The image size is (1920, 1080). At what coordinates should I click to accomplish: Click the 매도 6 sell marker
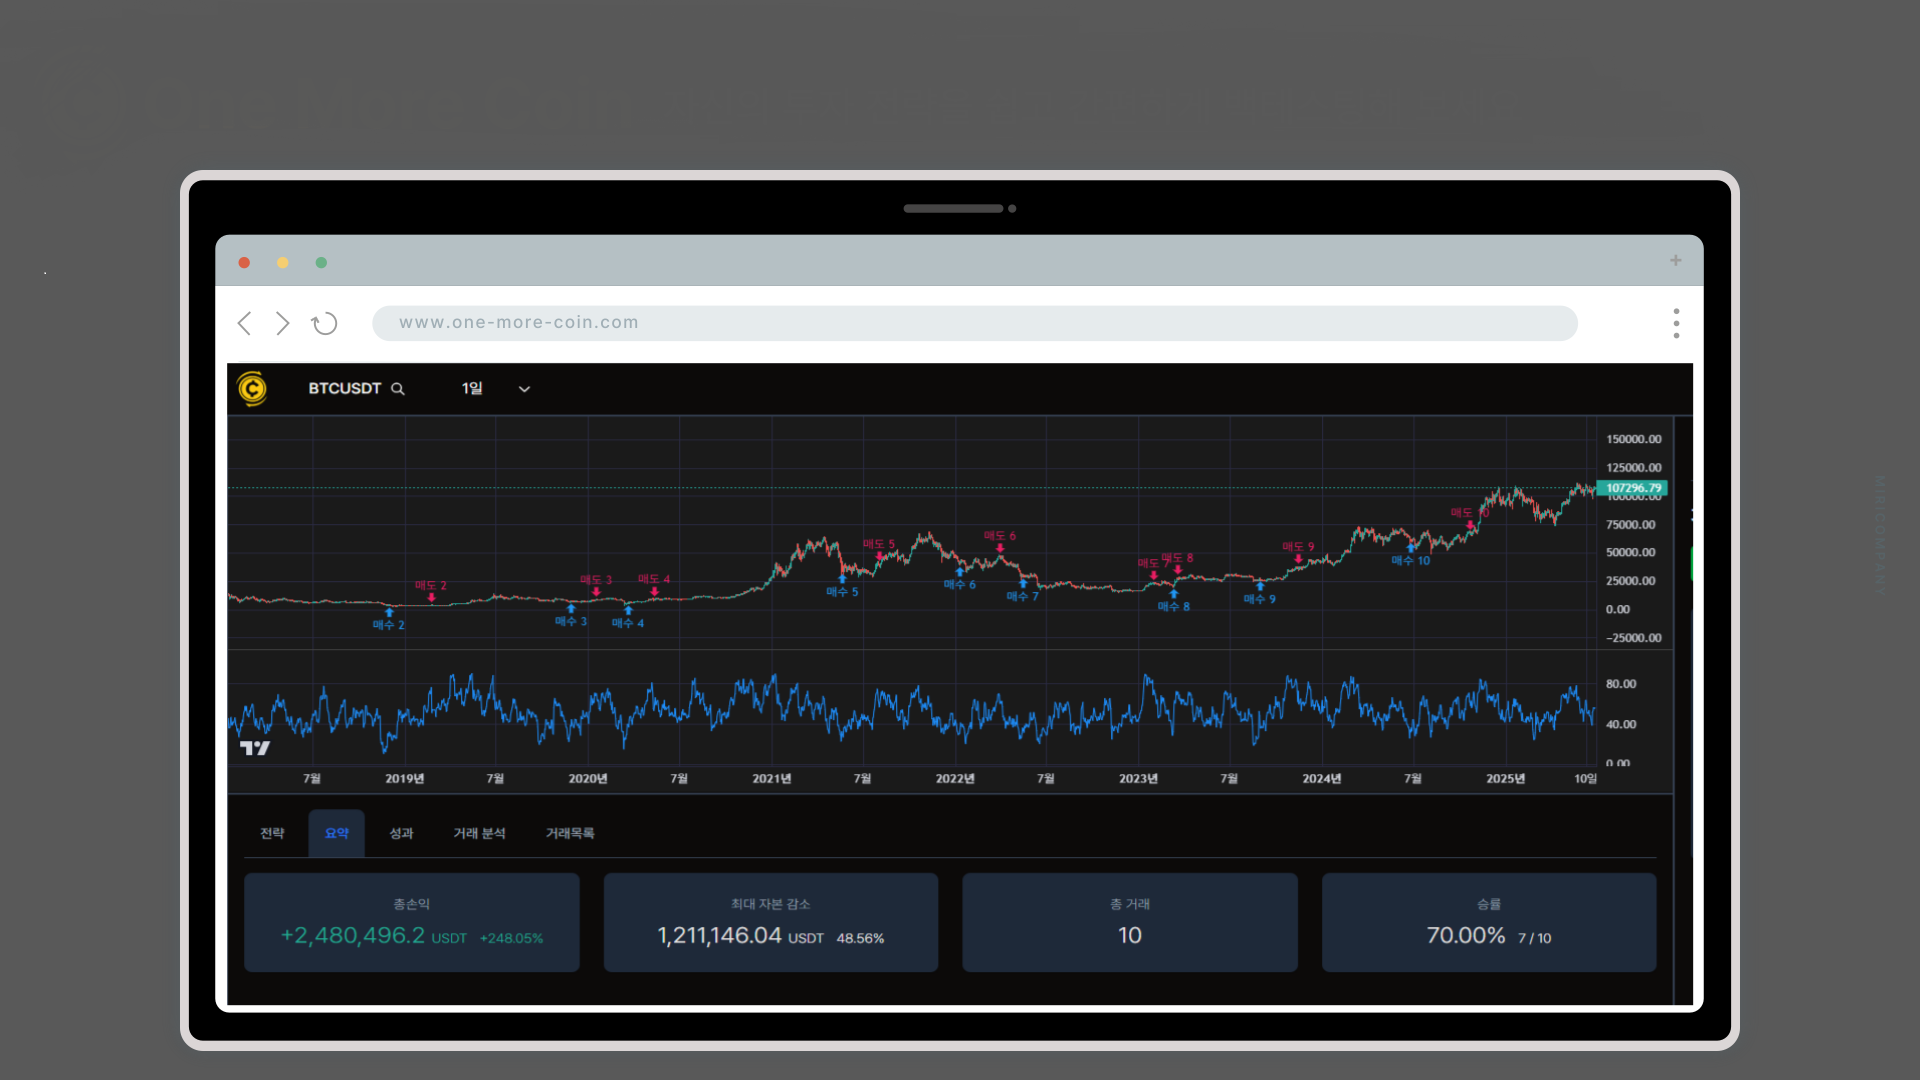[999, 538]
